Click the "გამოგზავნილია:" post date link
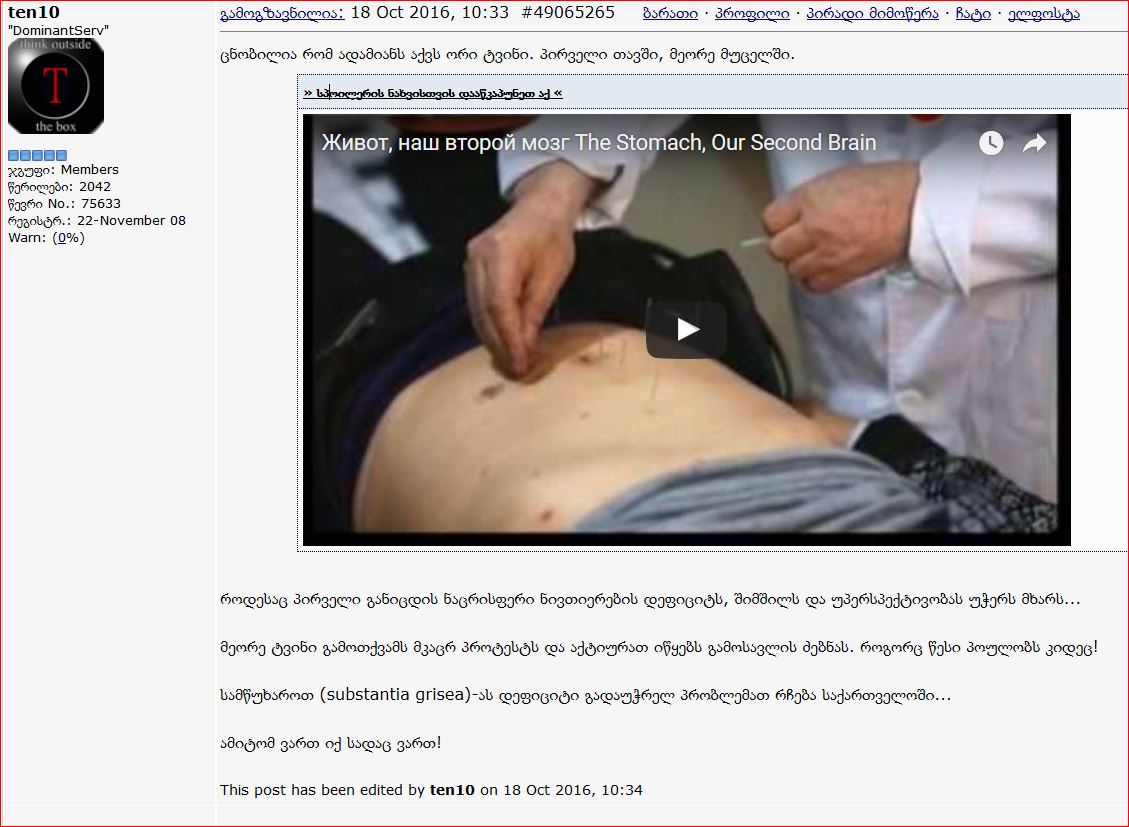The height and width of the screenshot is (827, 1129). [x=282, y=13]
